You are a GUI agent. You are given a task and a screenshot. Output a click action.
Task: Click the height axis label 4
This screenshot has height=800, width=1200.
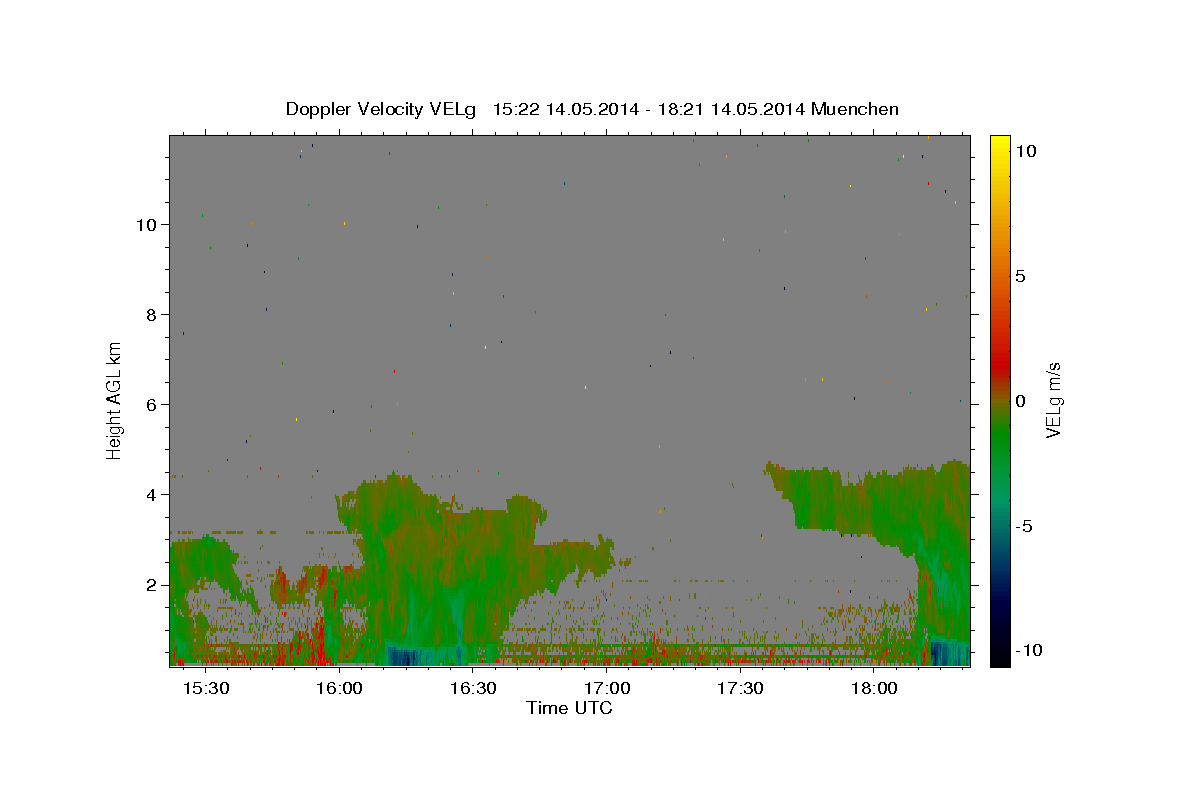(x=150, y=494)
